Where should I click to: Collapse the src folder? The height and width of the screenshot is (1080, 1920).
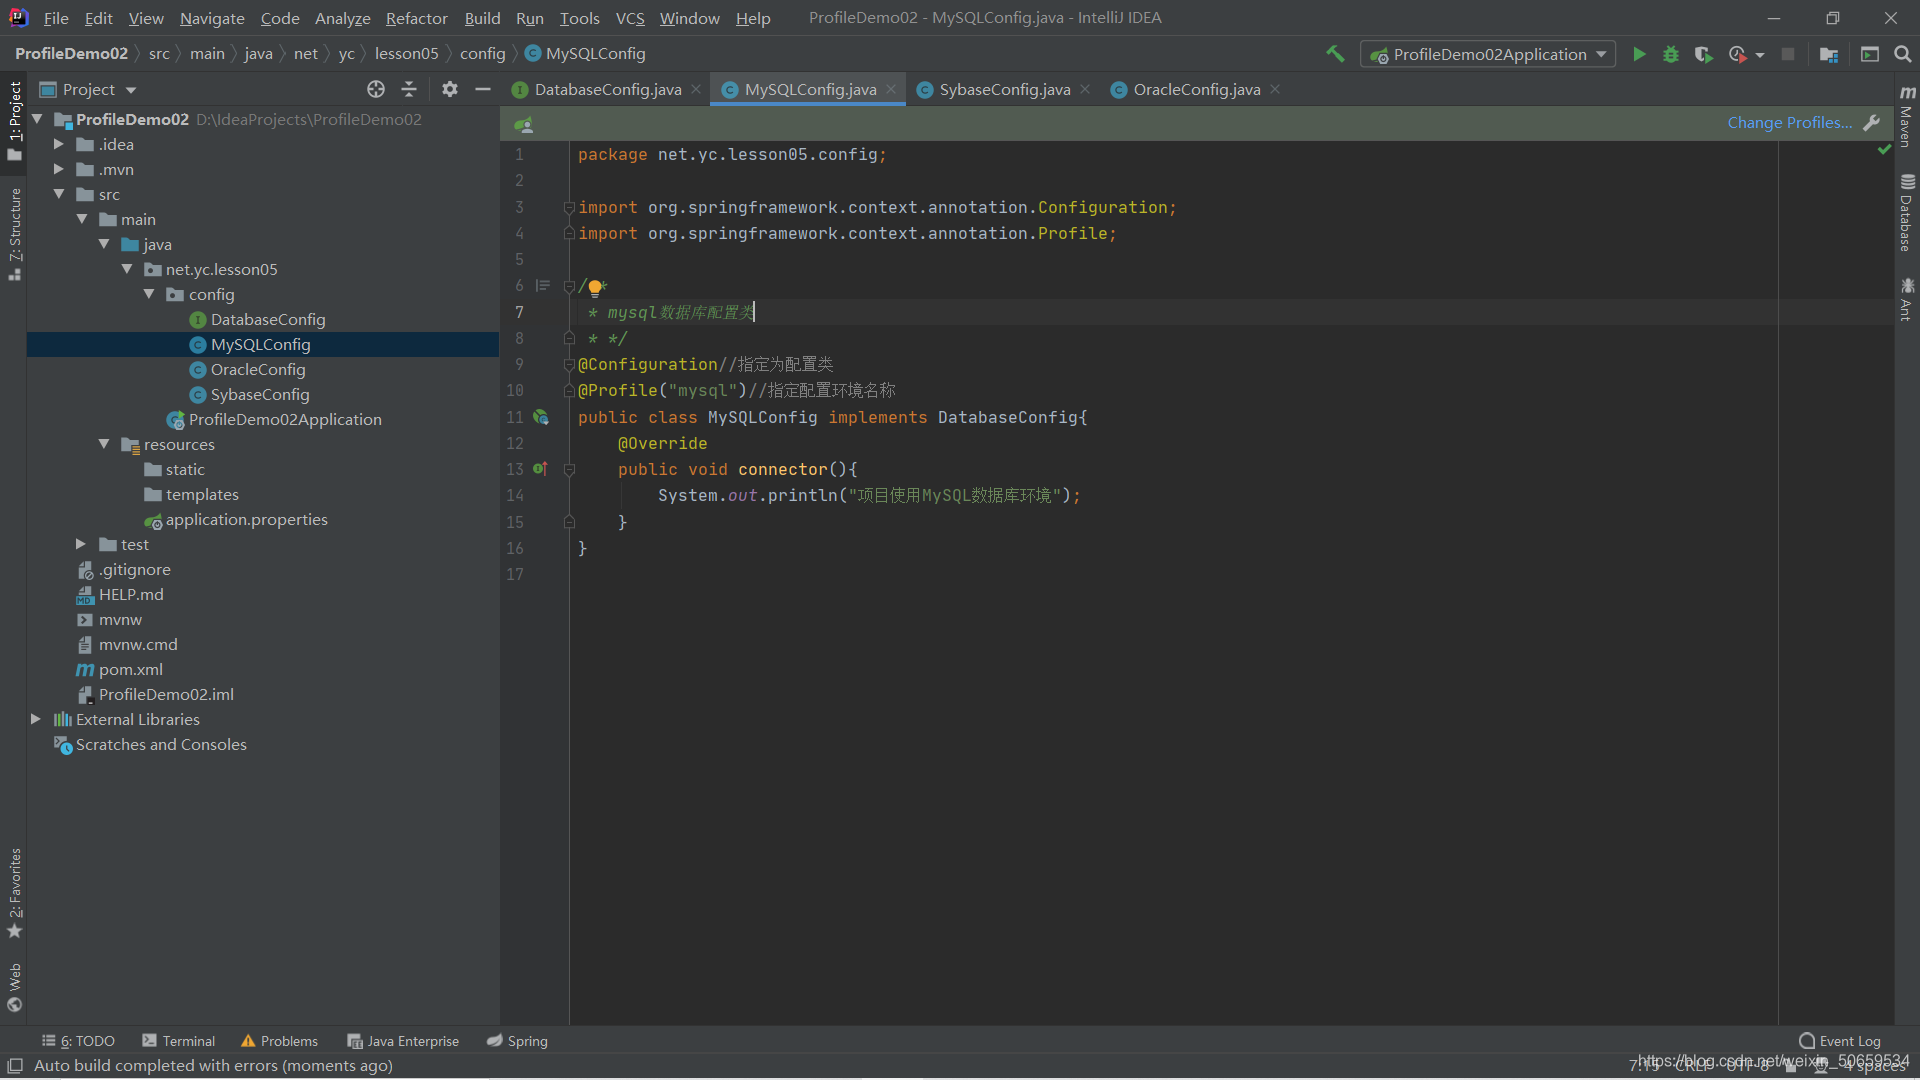pyautogui.click(x=58, y=194)
